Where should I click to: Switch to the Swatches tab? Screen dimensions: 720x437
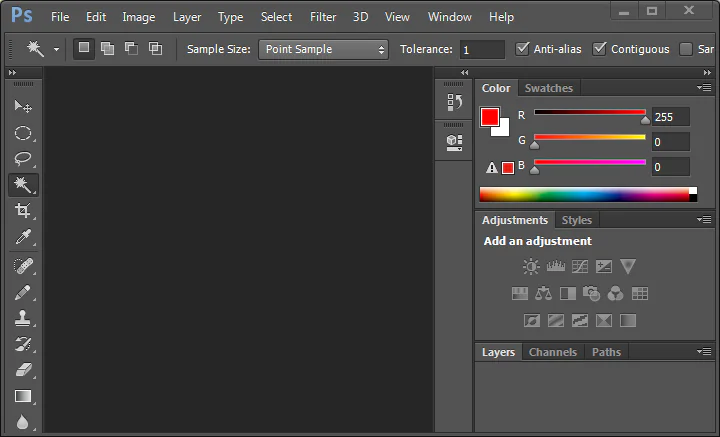click(x=549, y=88)
